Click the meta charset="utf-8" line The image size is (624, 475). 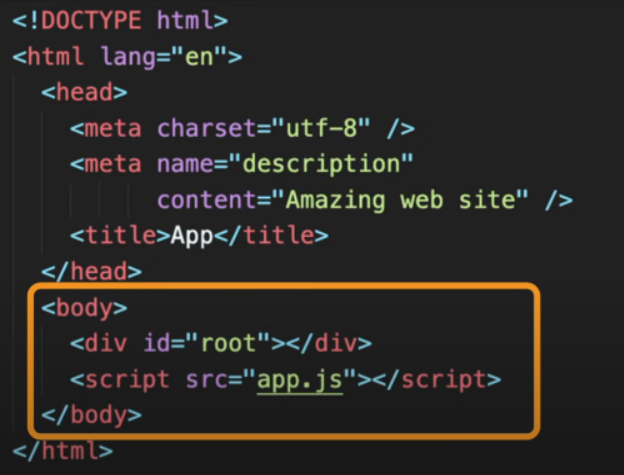point(242,128)
